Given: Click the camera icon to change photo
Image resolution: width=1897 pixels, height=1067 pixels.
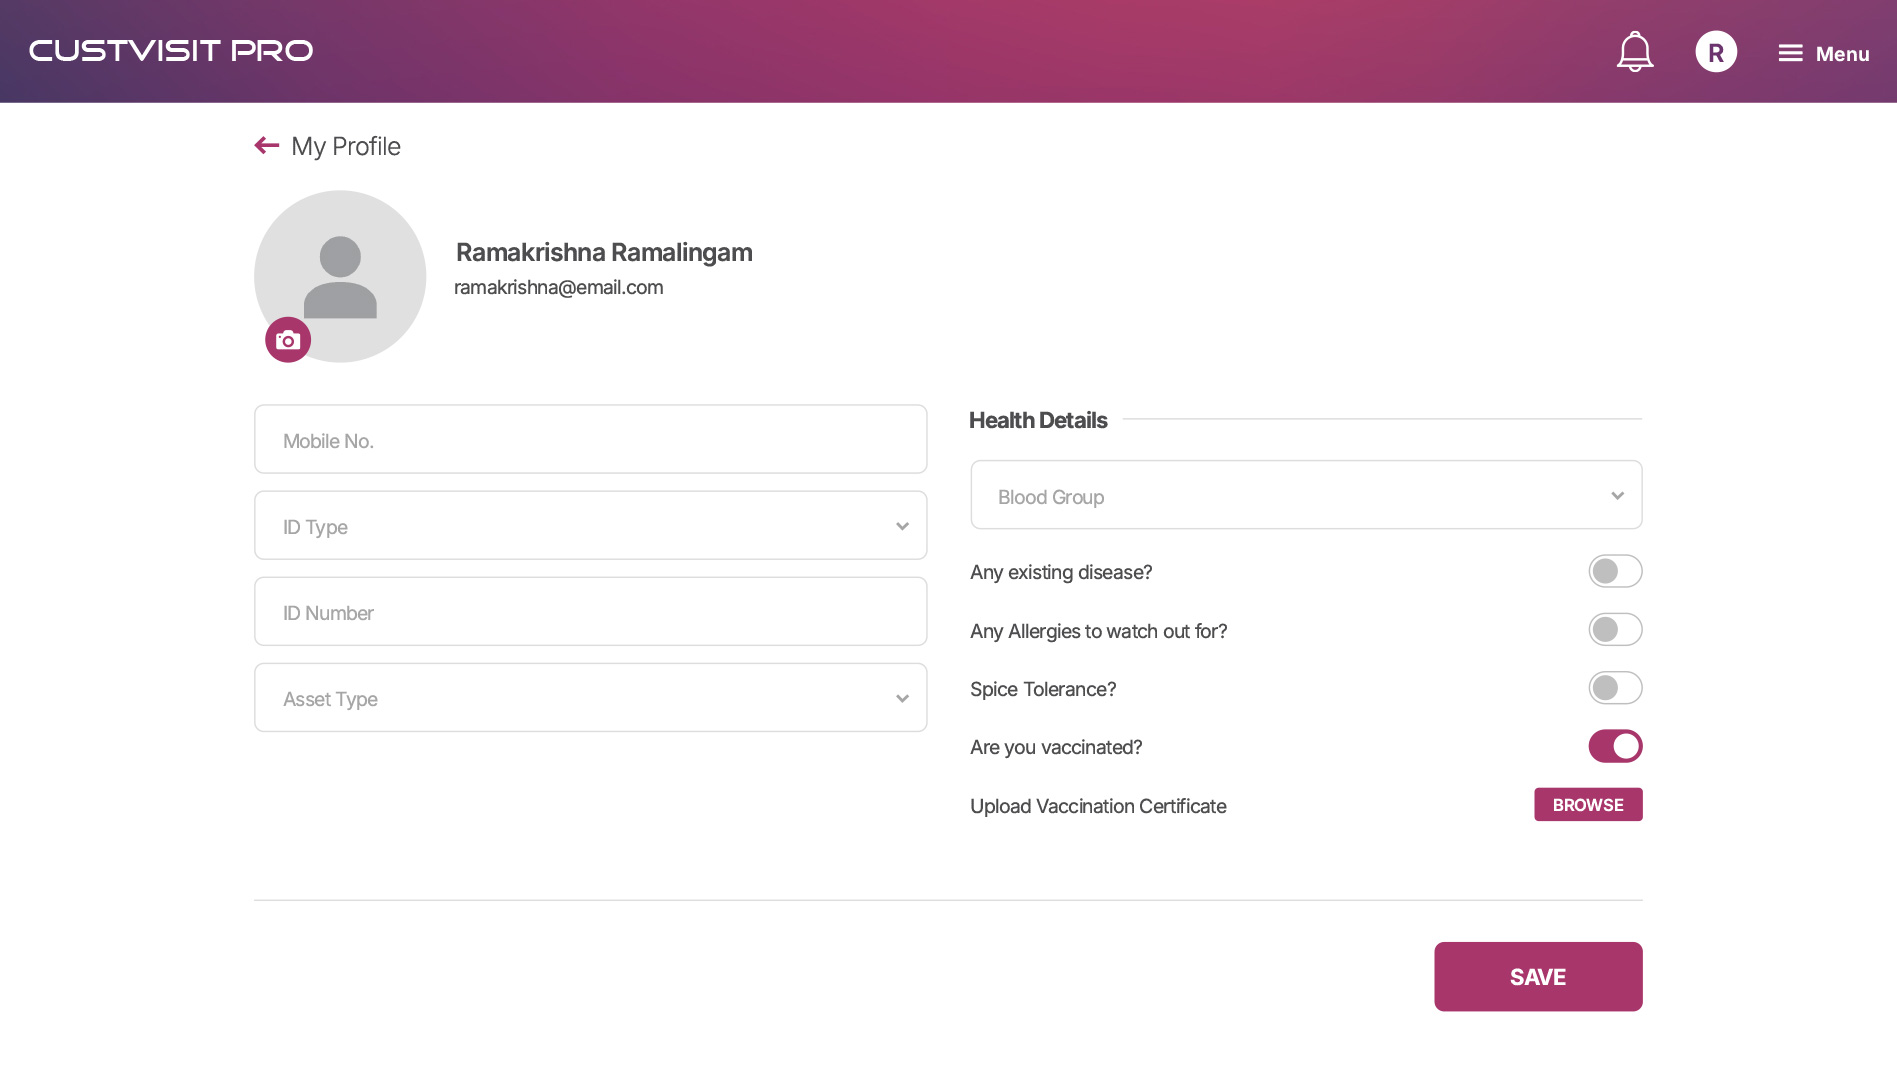Looking at the screenshot, I should coord(288,340).
